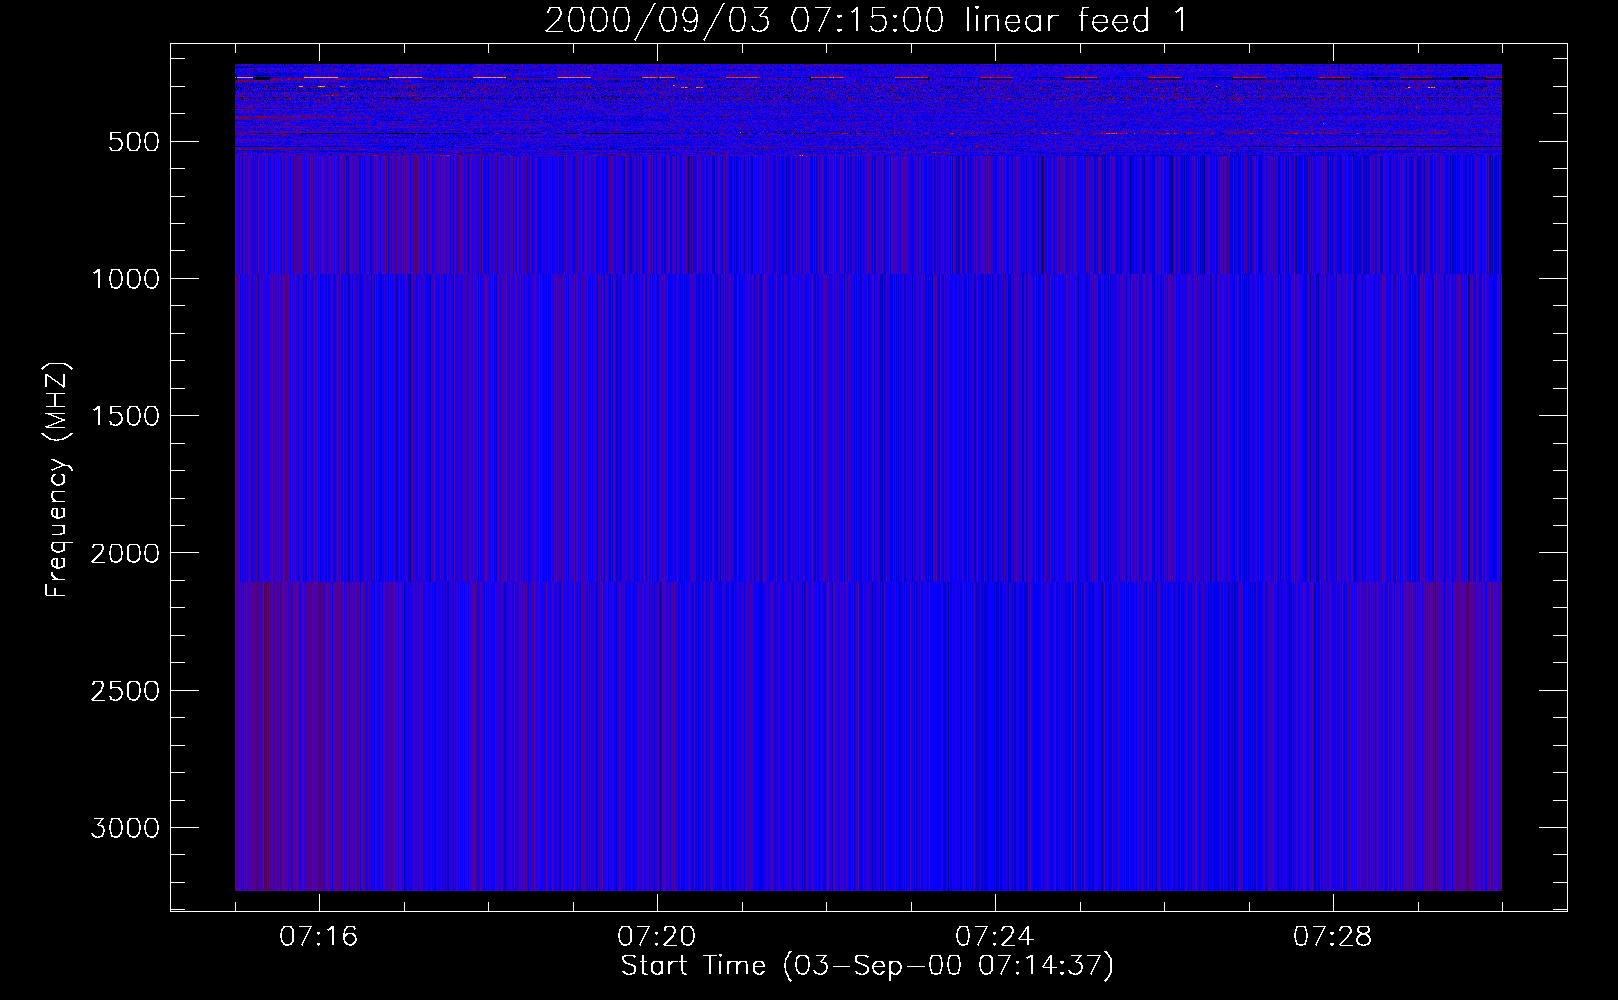Click the plot title '2000/09/03 07:15:00 linear feed 1'
Image resolution: width=1618 pixels, height=1000 pixels.
pos(866,20)
